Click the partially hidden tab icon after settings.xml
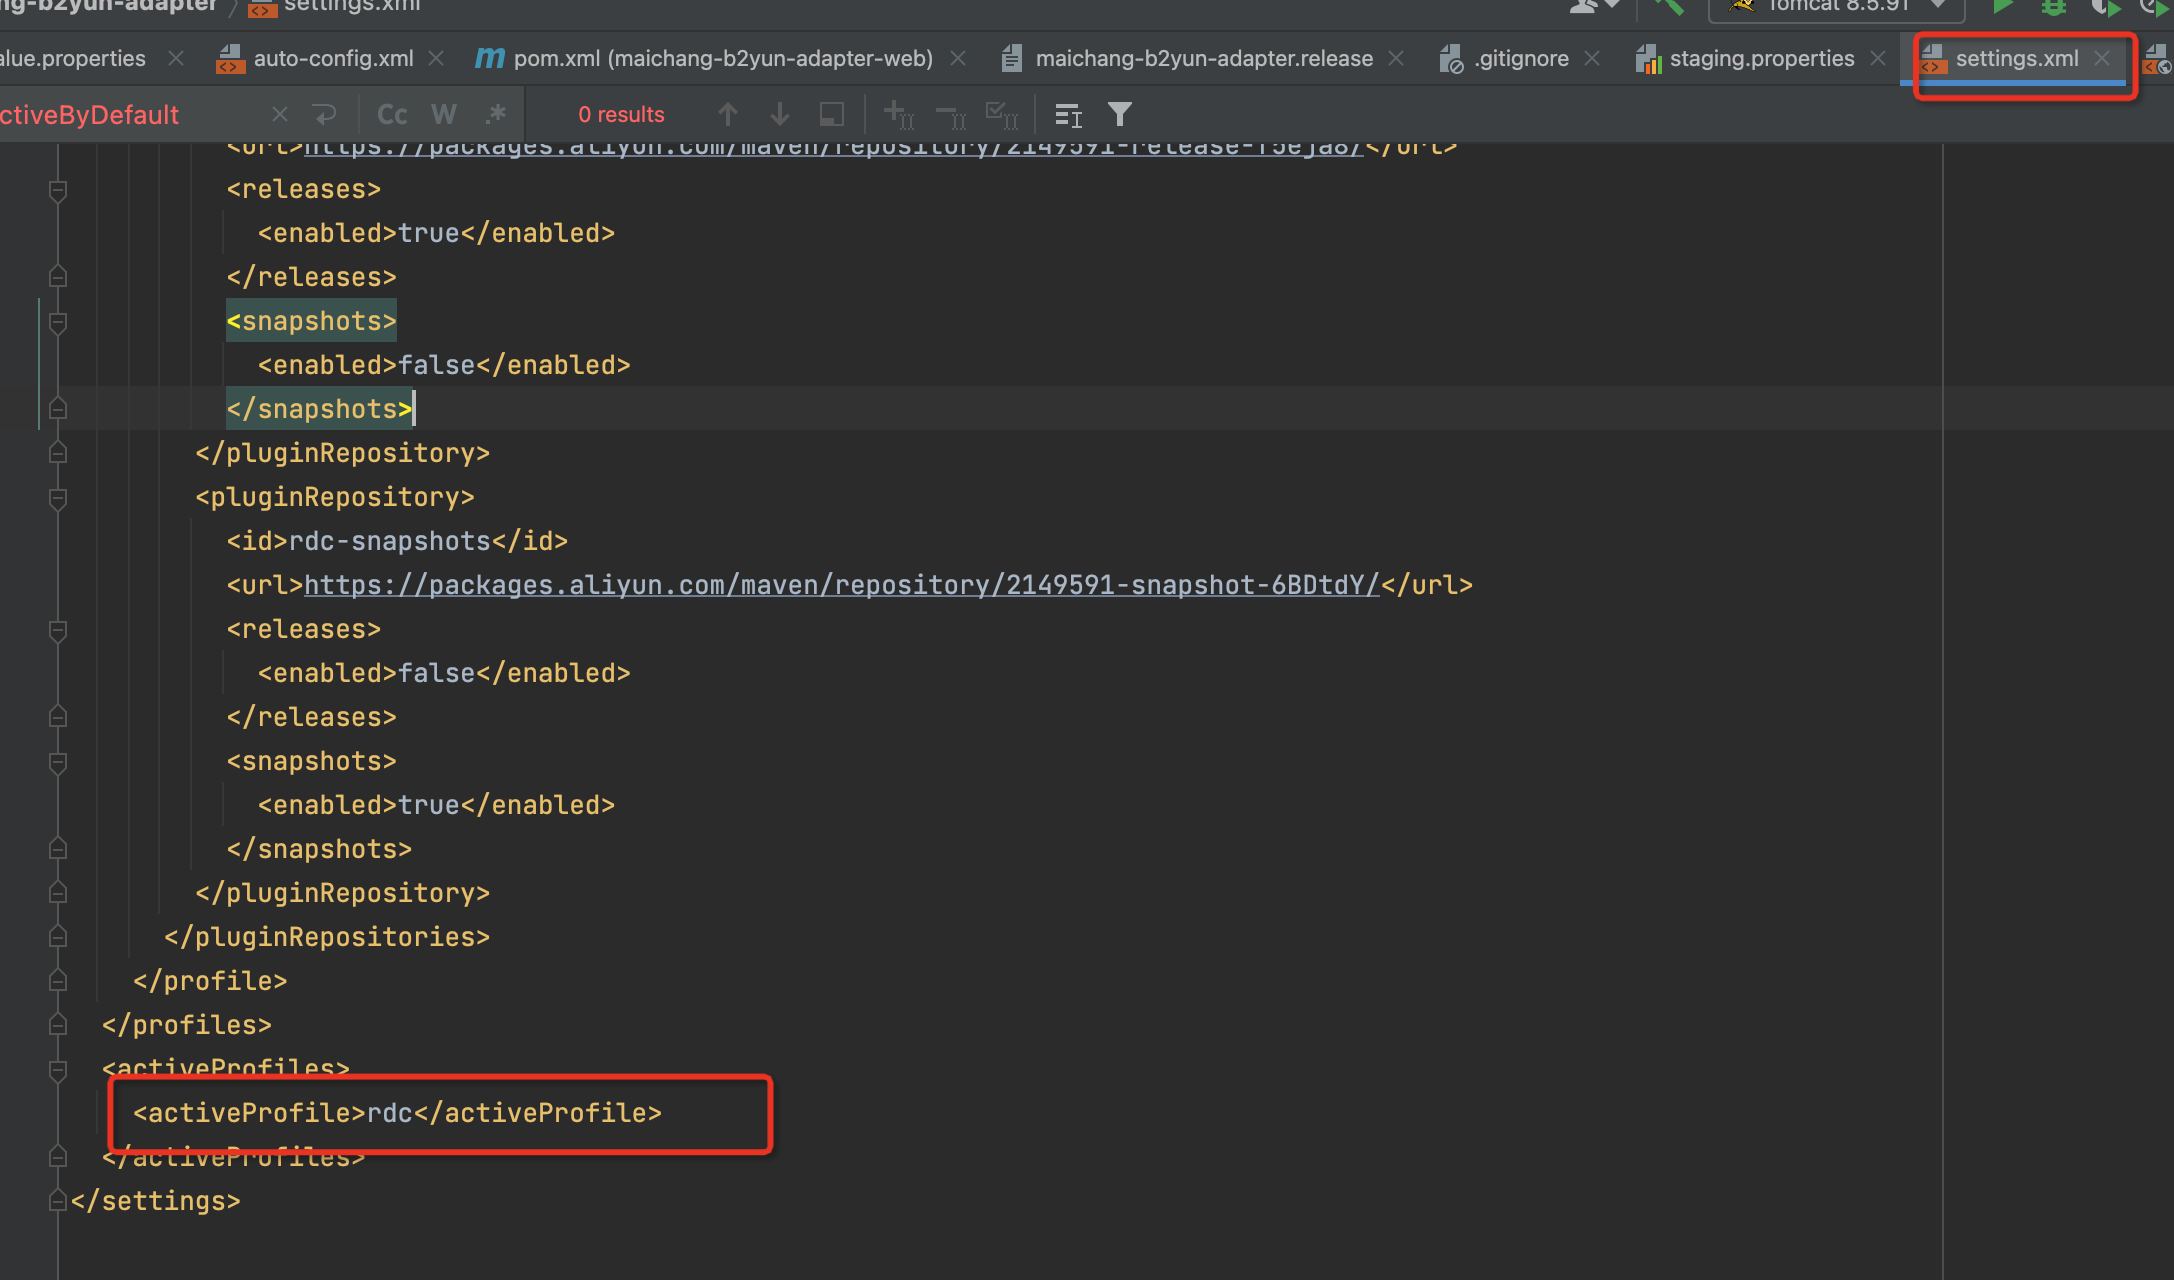Screen dimensions: 2174x1280 coord(2158,59)
